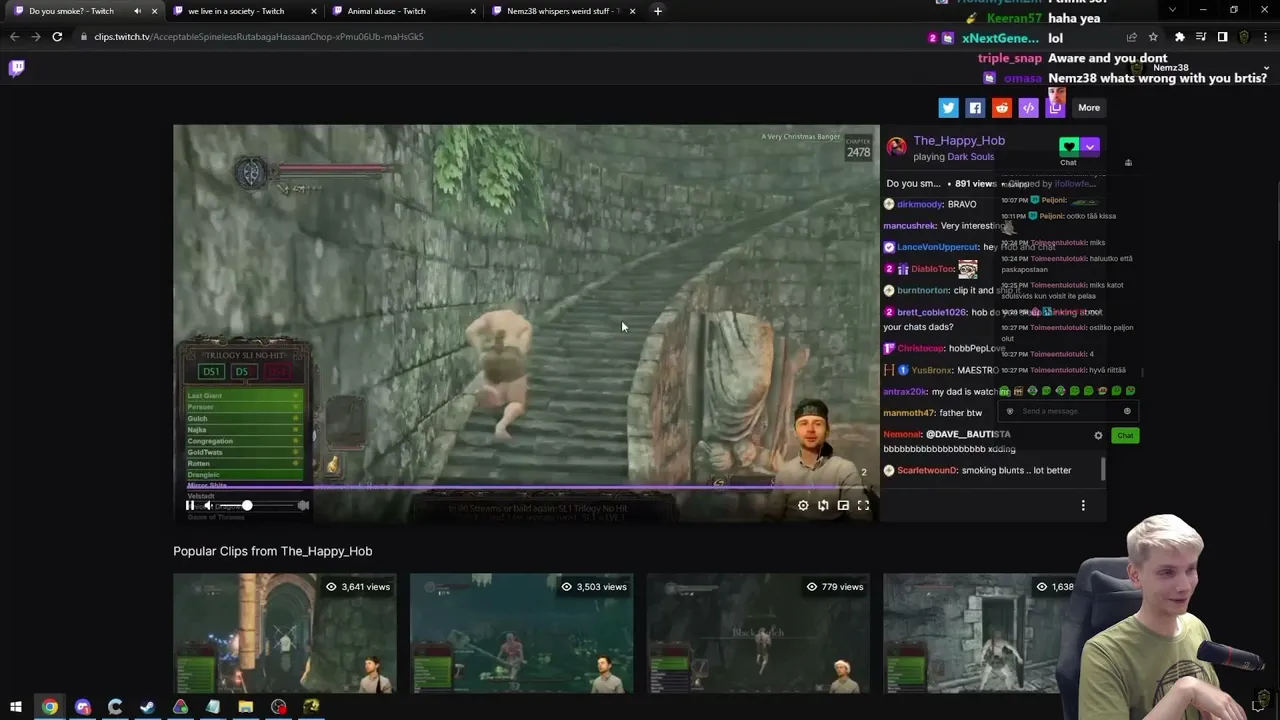Switch to 'Nemz38 whispers weird stuff' tab

563,11
